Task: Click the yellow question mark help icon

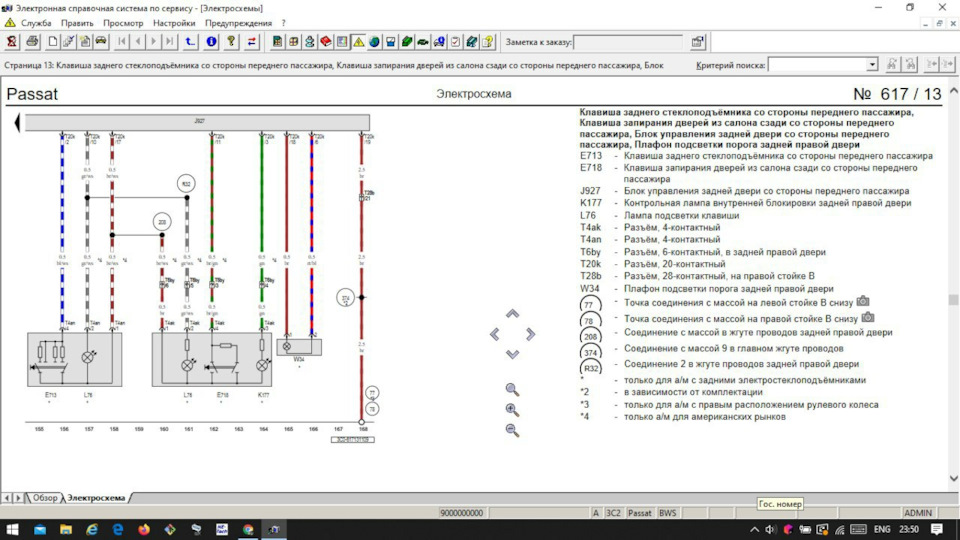Action: 231,42
